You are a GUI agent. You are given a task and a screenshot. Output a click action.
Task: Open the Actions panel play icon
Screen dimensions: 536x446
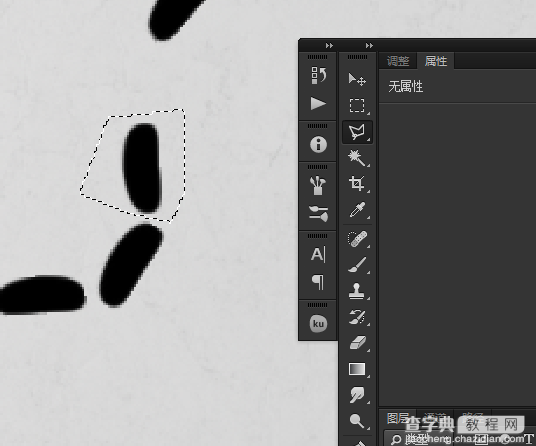tap(318, 104)
